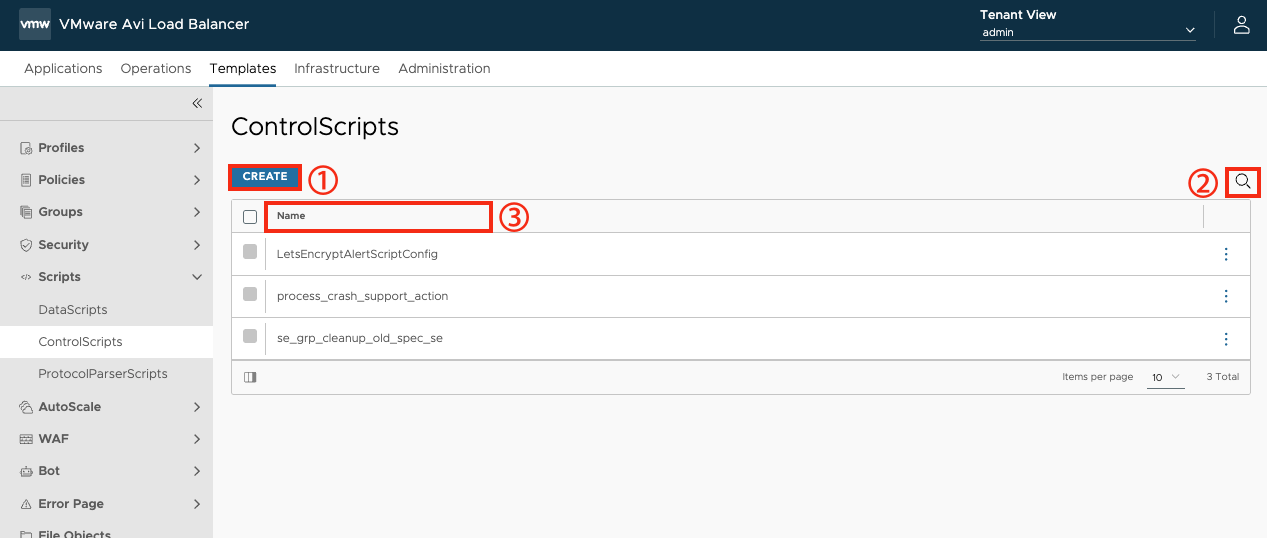This screenshot has width=1267, height=538.
Task: Select checkbox for process_crash_support_action row
Action: (x=250, y=294)
